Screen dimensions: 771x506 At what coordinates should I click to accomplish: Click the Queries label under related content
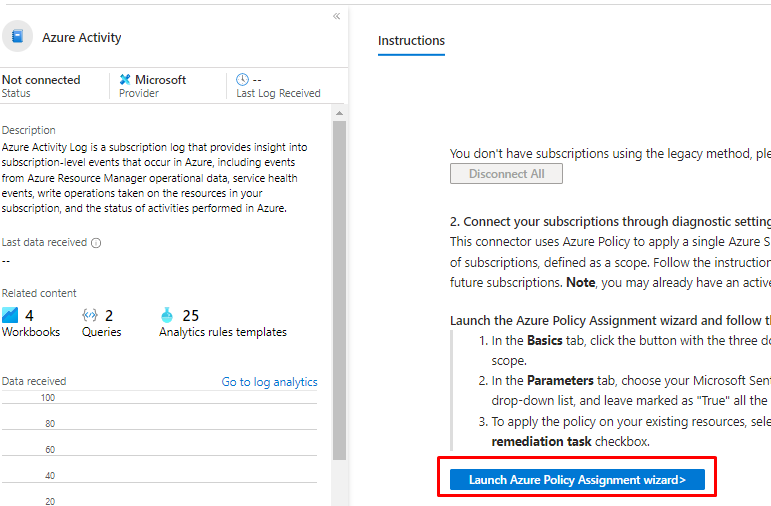click(x=101, y=332)
